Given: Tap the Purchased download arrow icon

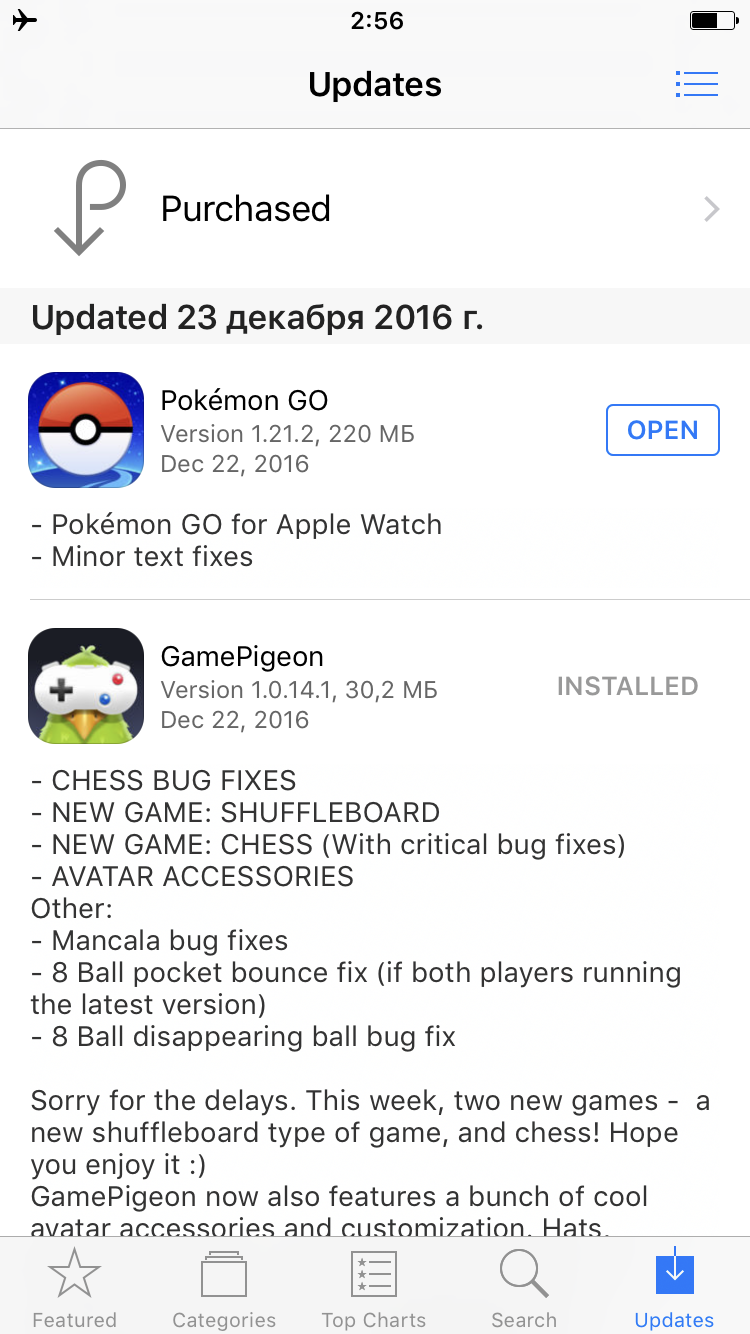Looking at the screenshot, I should point(90,209).
